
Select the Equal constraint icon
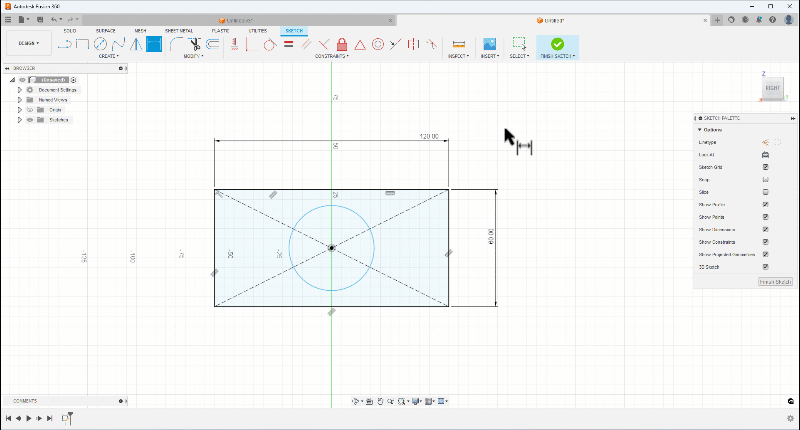point(287,44)
